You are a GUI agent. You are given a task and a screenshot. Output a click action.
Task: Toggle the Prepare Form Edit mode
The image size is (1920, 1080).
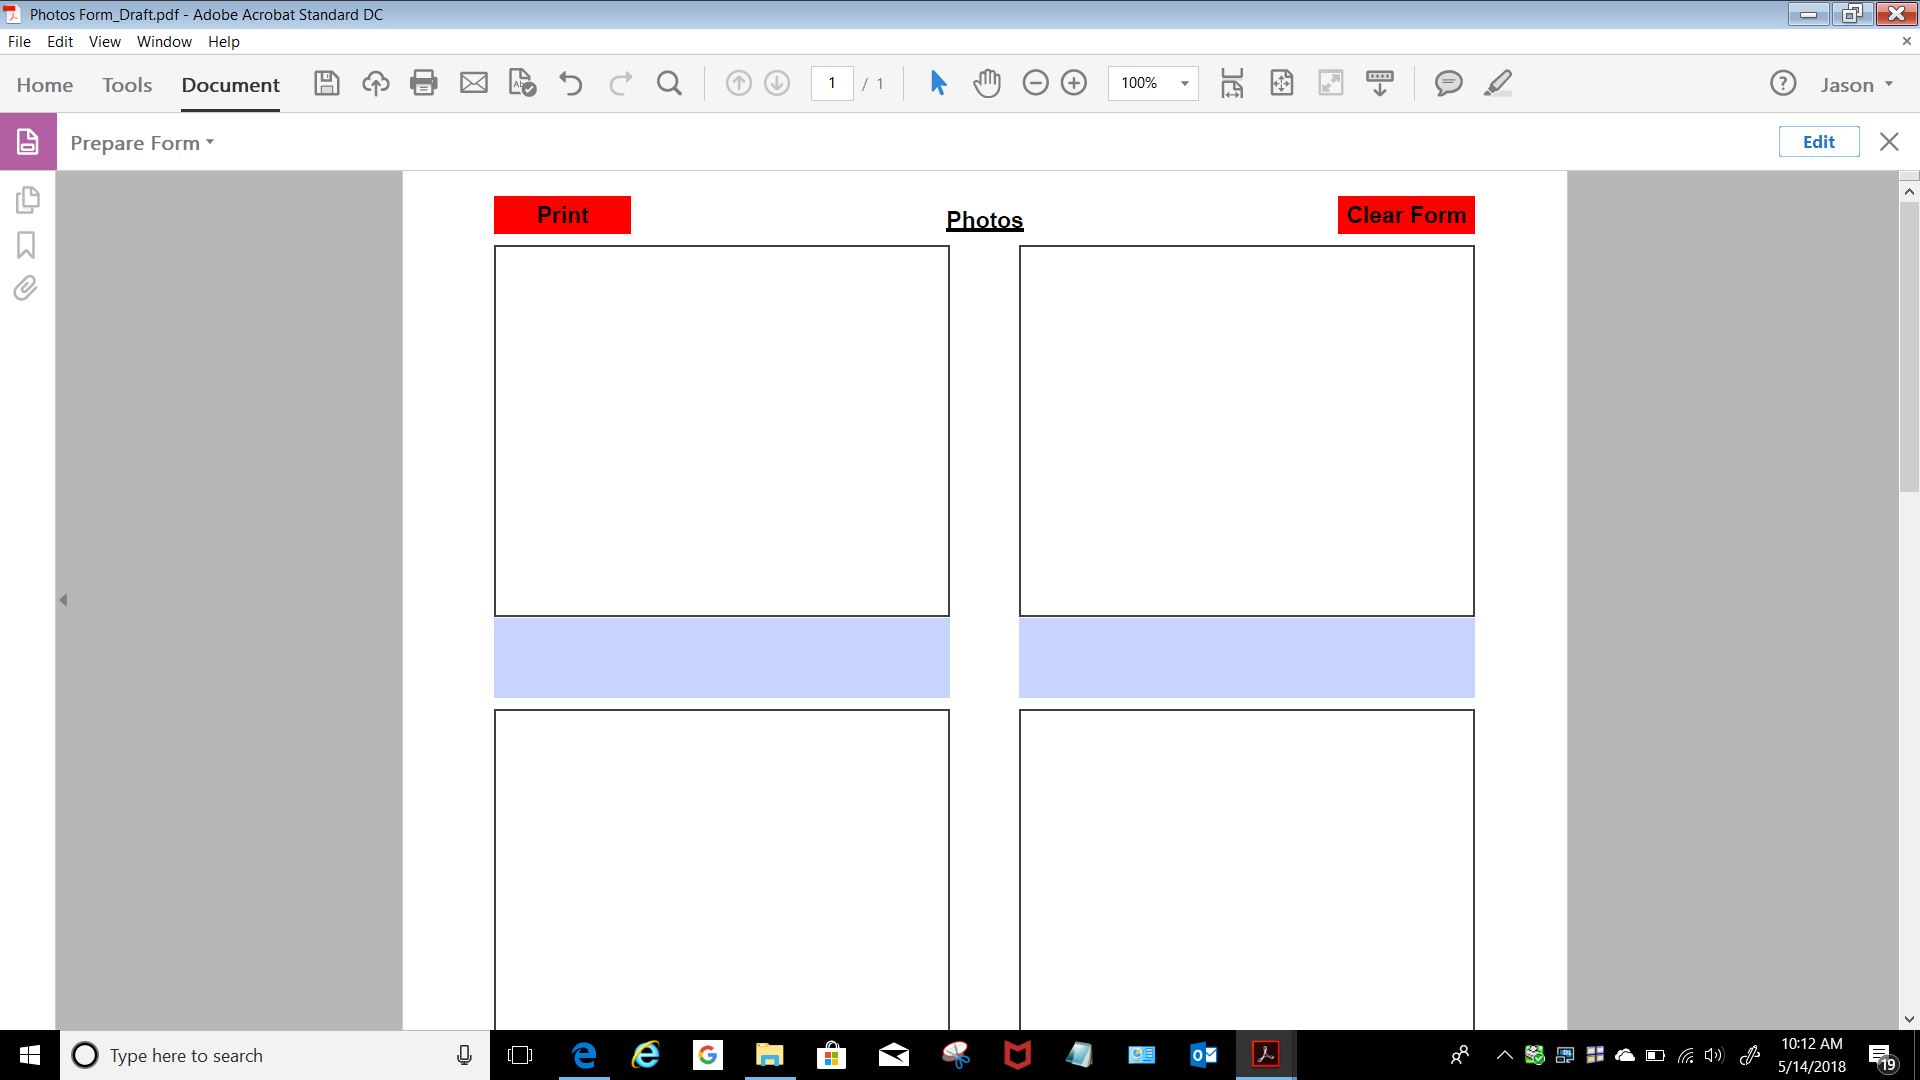coord(1818,141)
